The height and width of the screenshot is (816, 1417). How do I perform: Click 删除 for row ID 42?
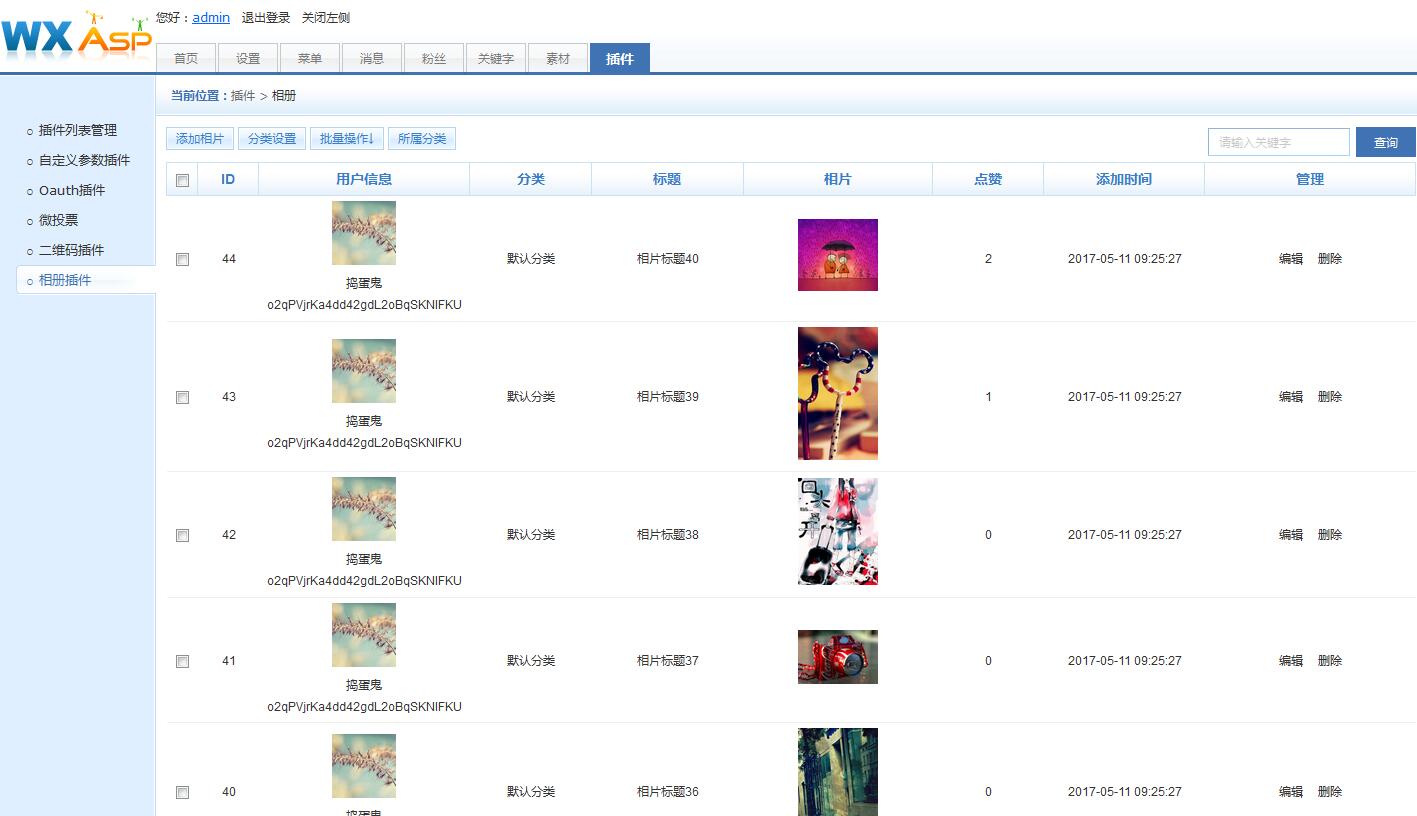tap(1330, 534)
